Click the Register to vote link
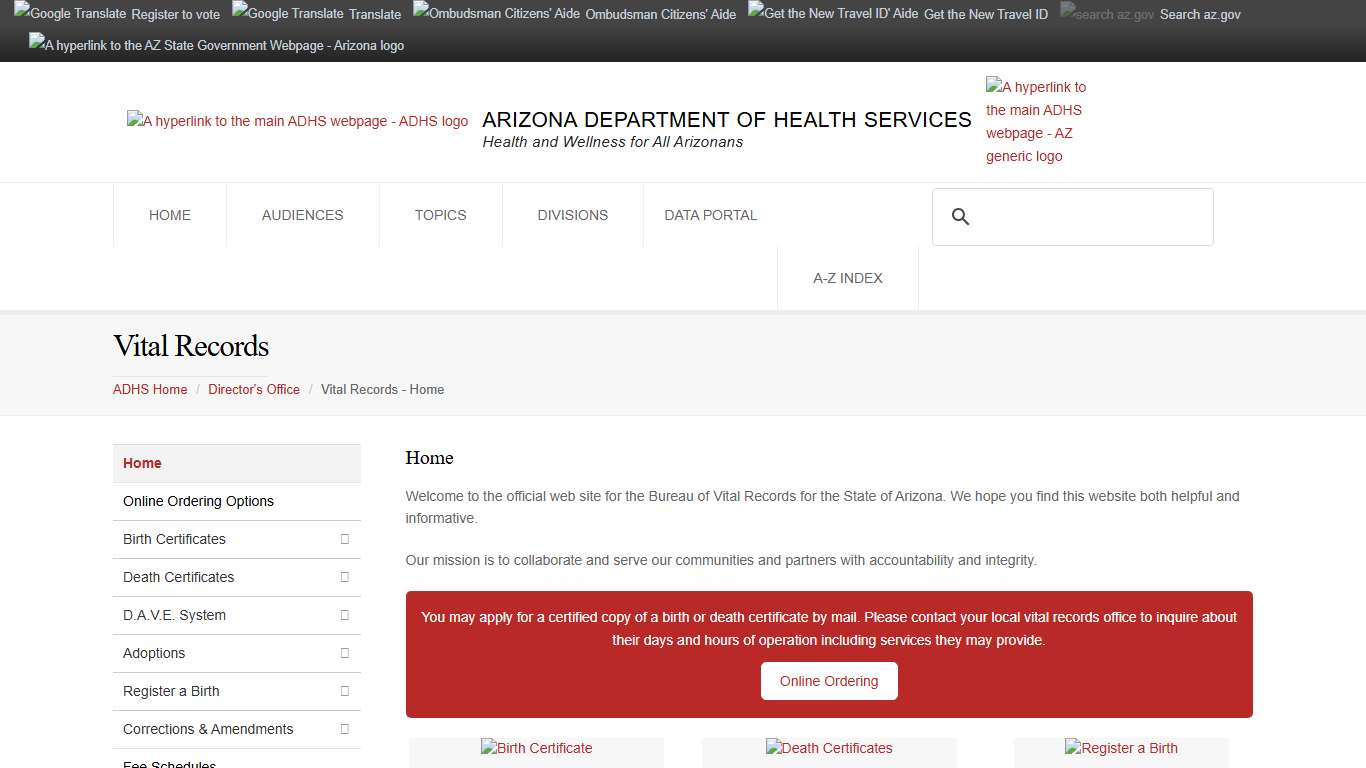Screen dimensions: 1366x768 [175, 14]
